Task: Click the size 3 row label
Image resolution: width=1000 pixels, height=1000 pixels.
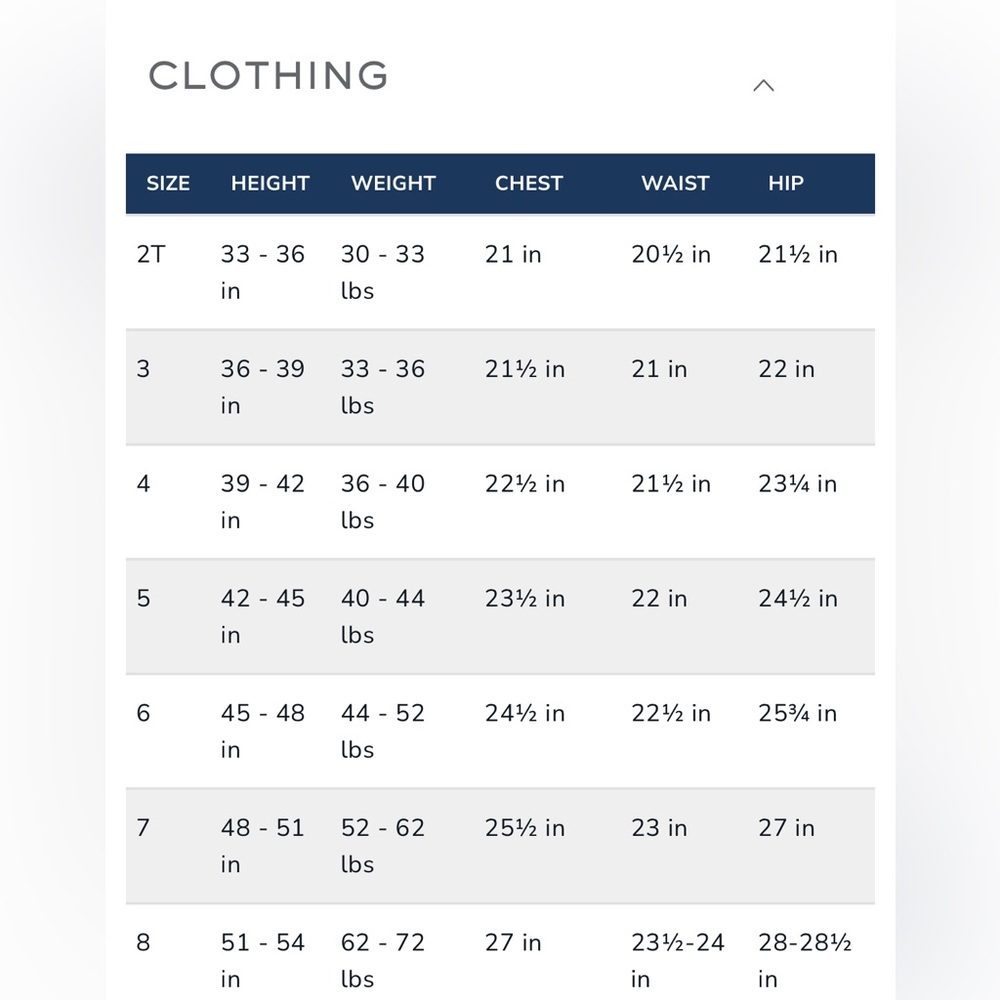Action: click(143, 369)
